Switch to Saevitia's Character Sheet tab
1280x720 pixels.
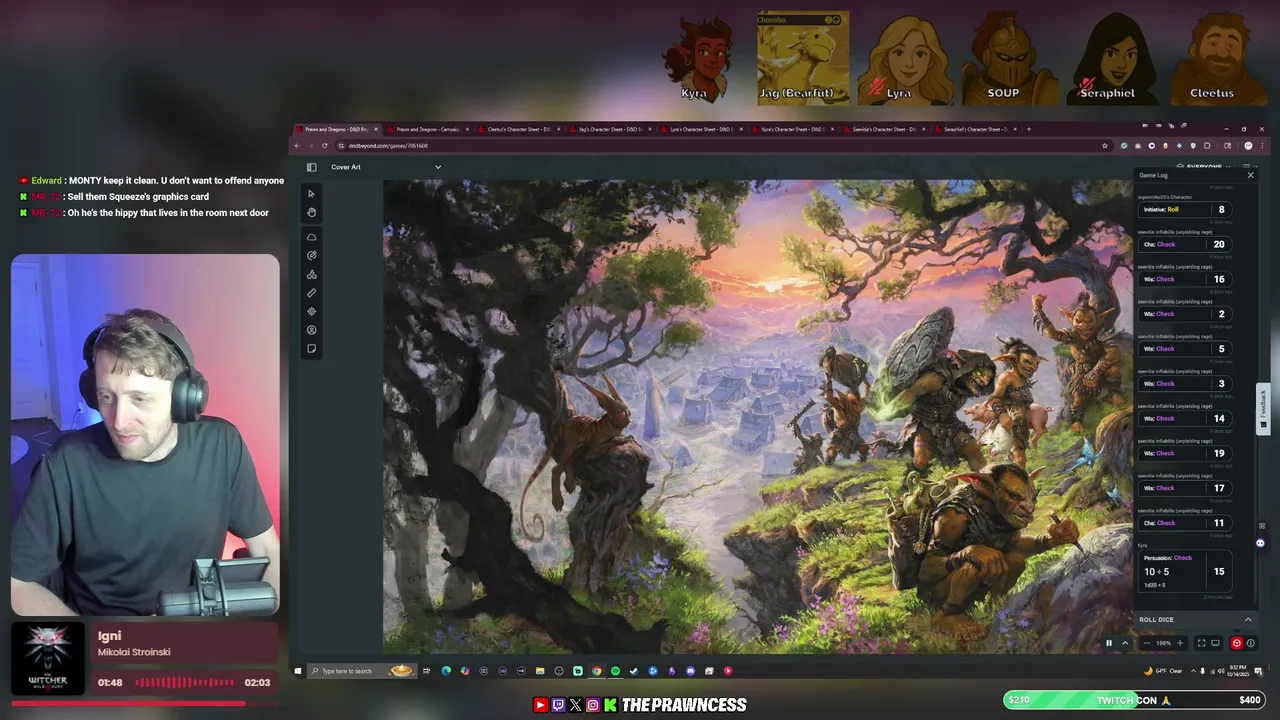tap(883, 129)
